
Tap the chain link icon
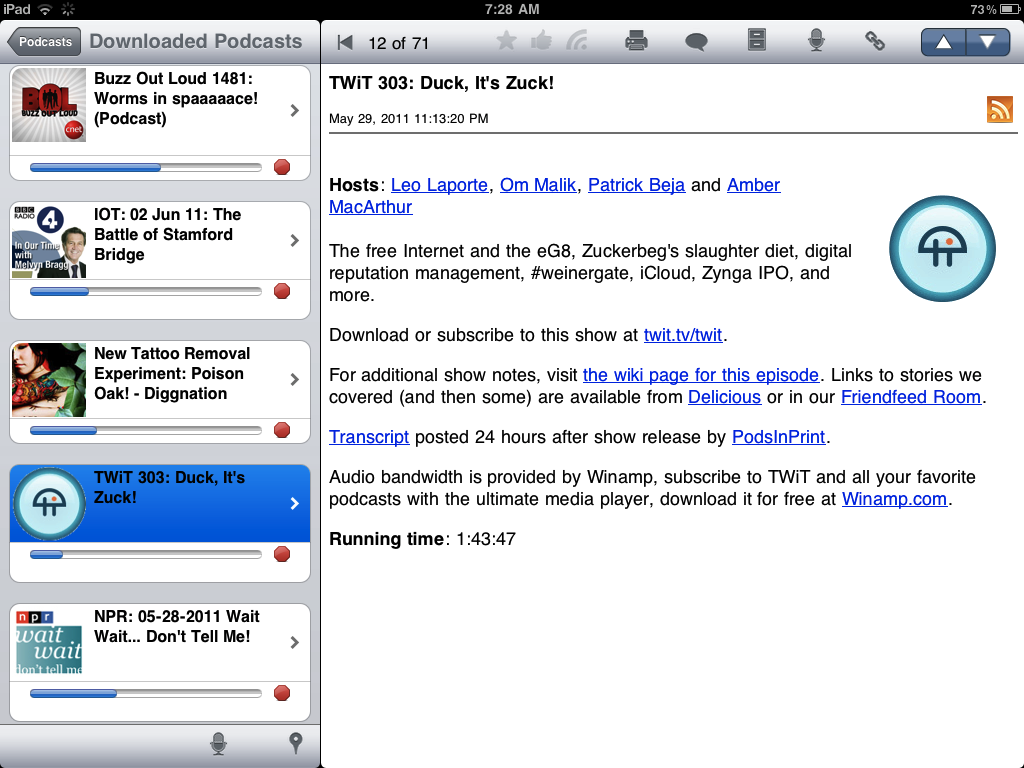click(x=875, y=41)
